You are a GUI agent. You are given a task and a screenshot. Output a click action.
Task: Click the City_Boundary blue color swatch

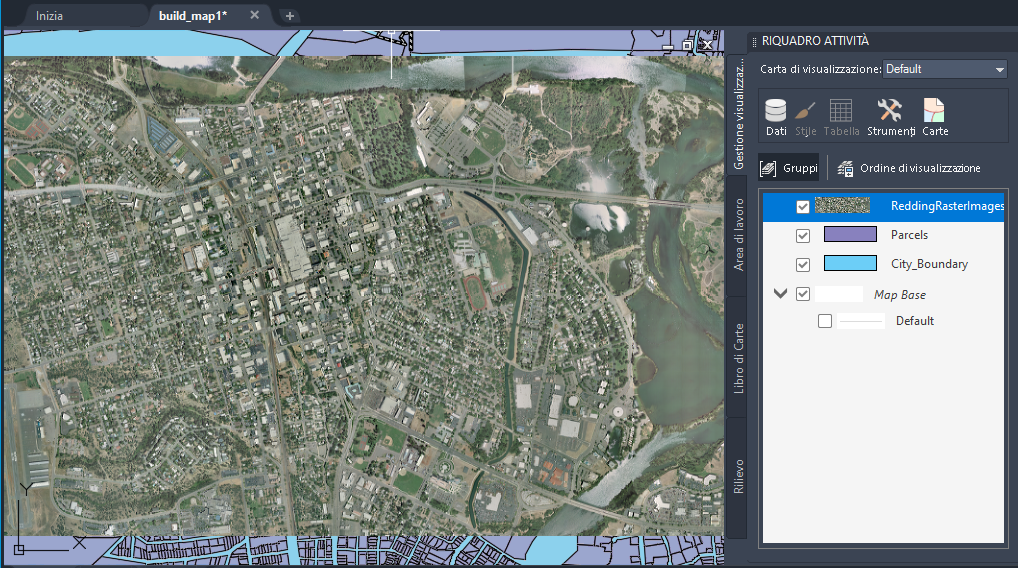pyautogui.click(x=850, y=263)
